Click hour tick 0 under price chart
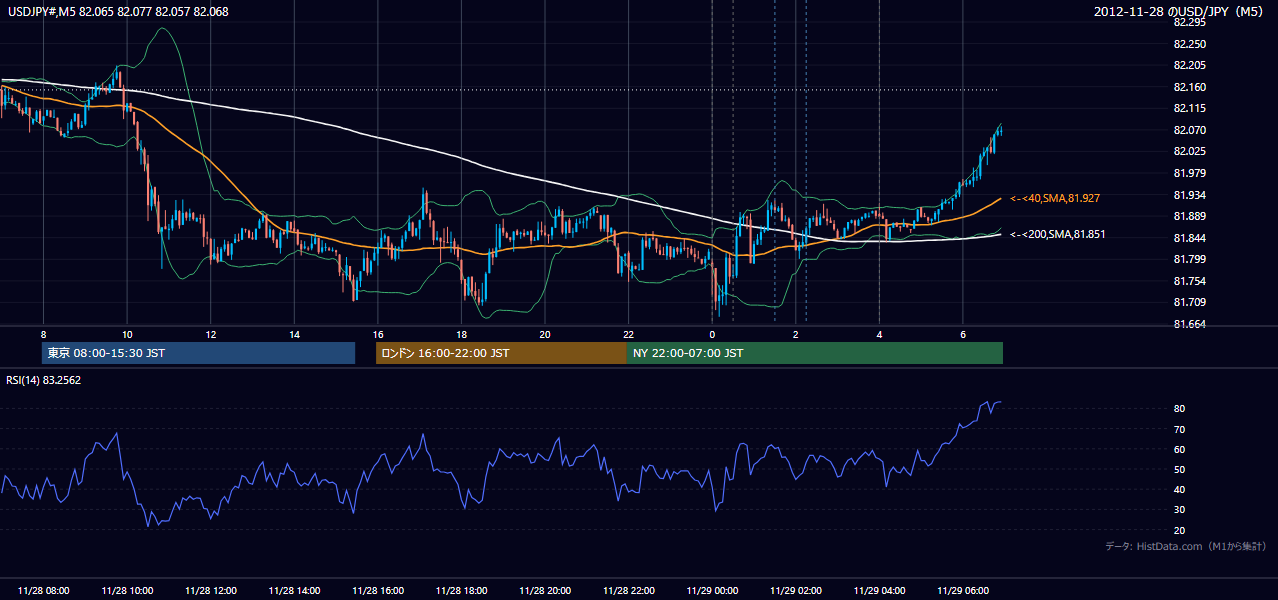 point(712,334)
